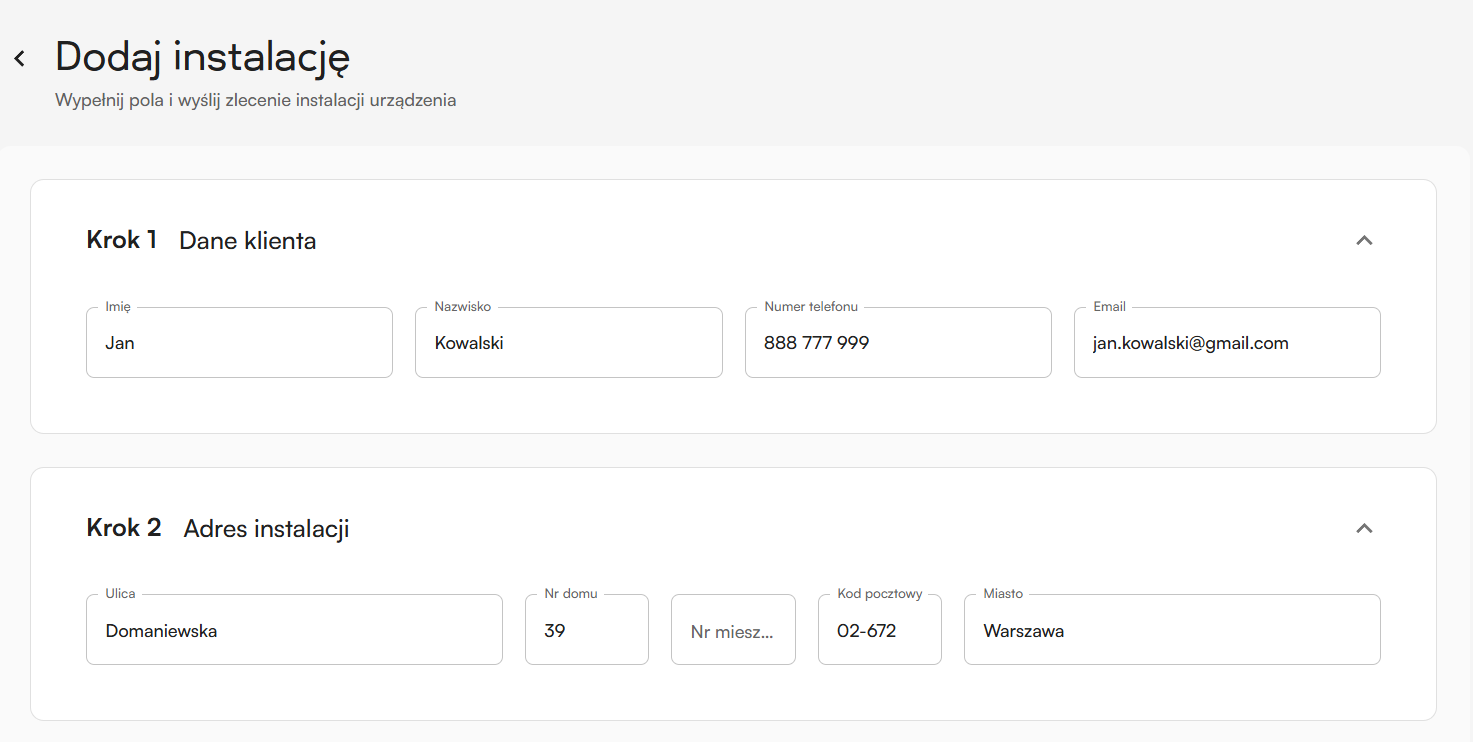Click the empty Nr mieszkania field

tap(733, 631)
